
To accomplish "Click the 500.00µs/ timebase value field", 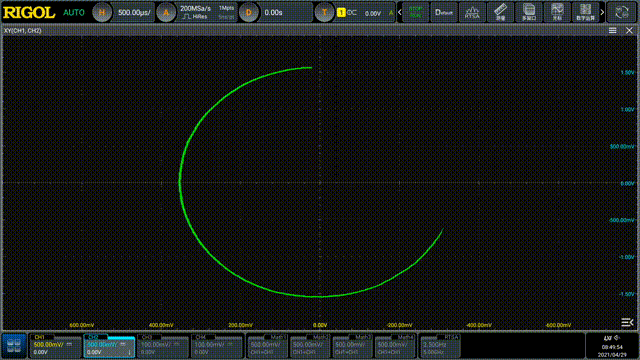I will point(134,13).
